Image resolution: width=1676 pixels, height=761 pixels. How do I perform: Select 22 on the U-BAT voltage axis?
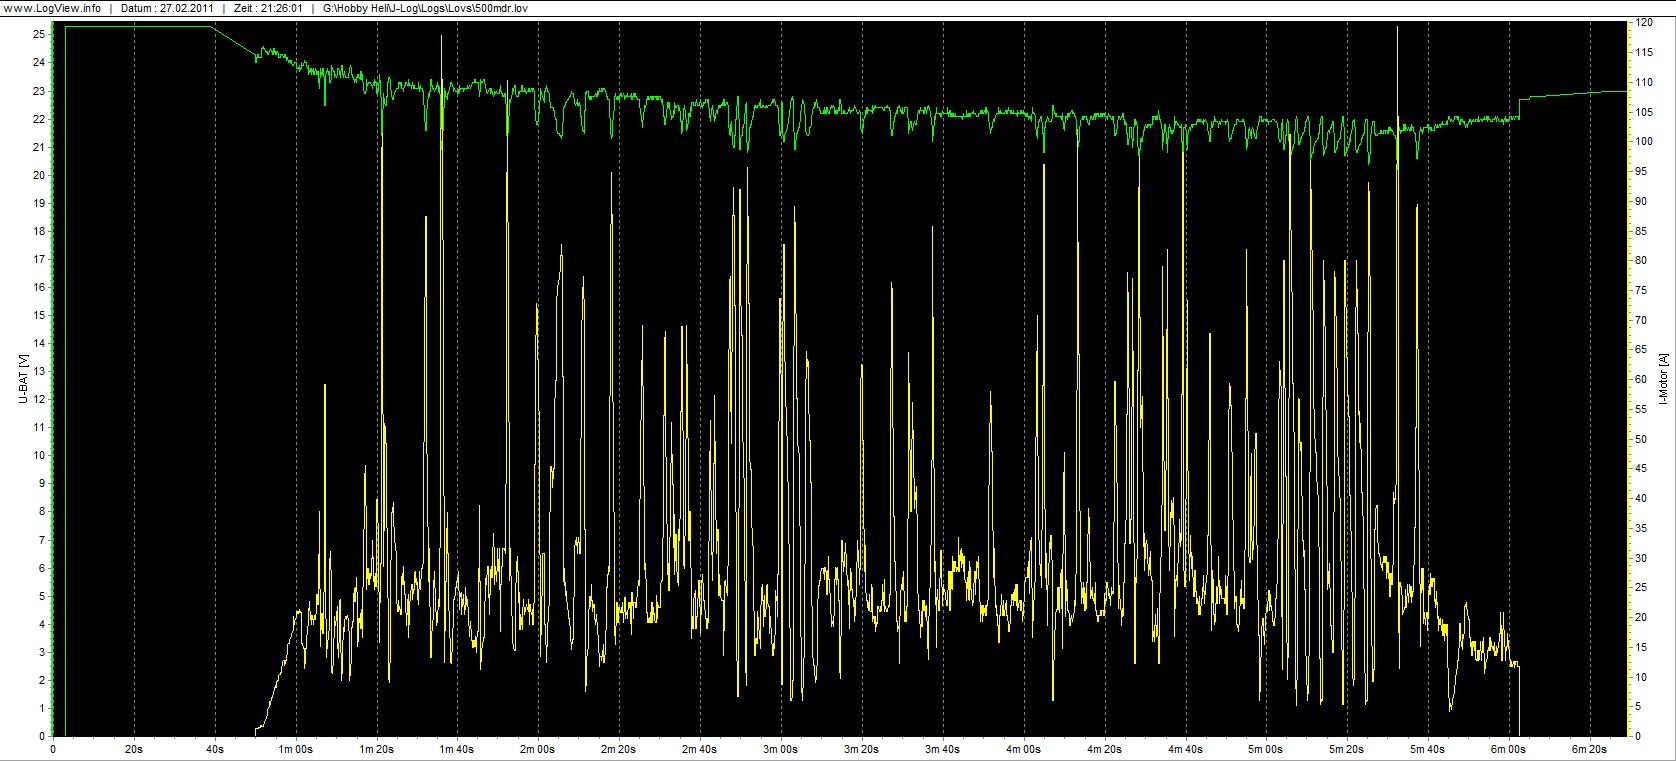[39, 119]
